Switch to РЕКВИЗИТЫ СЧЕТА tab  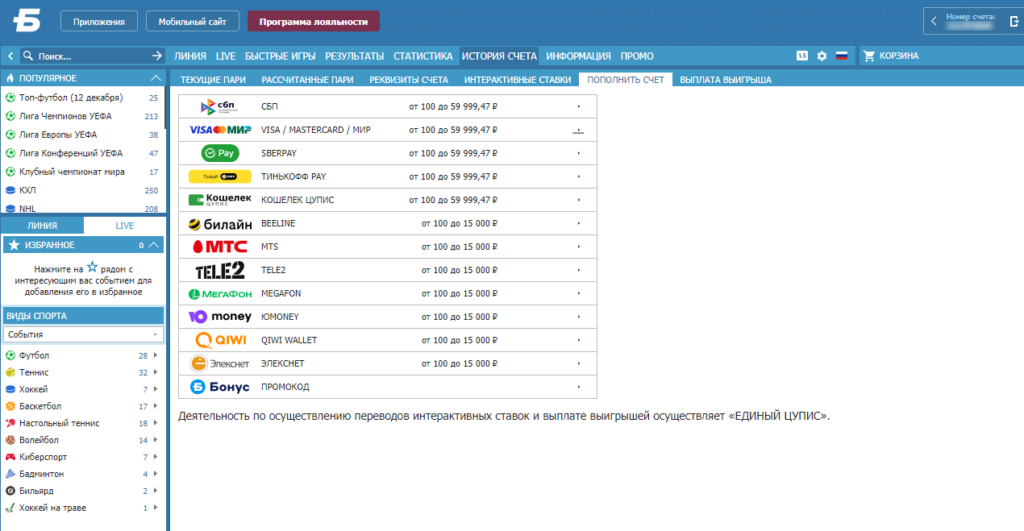[x=409, y=80]
